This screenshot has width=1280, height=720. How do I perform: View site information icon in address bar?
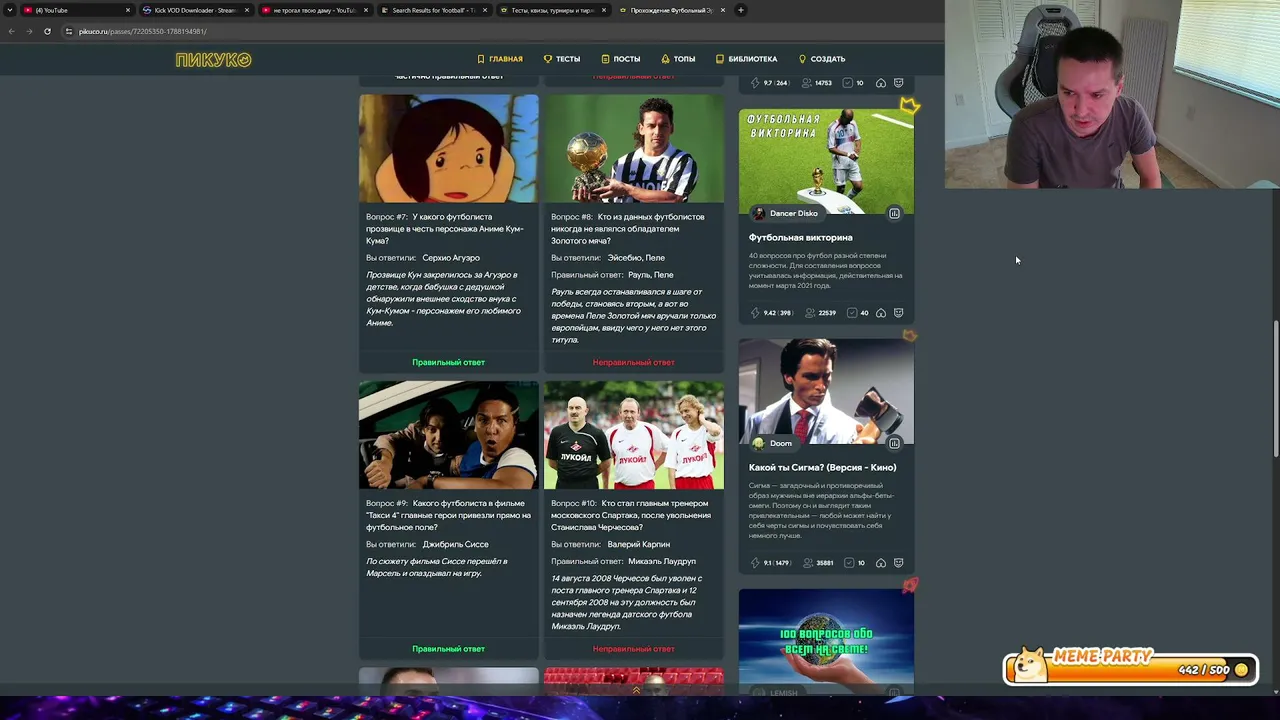[x=69, y=31]
